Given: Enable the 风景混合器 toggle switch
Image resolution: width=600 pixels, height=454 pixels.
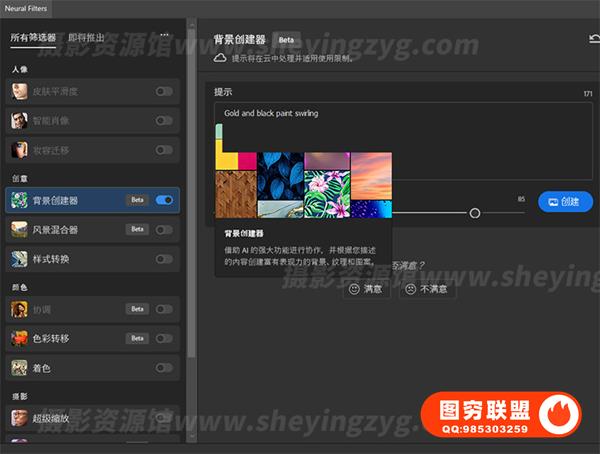Looking at the screenshot, I should [x=164, y=229].
